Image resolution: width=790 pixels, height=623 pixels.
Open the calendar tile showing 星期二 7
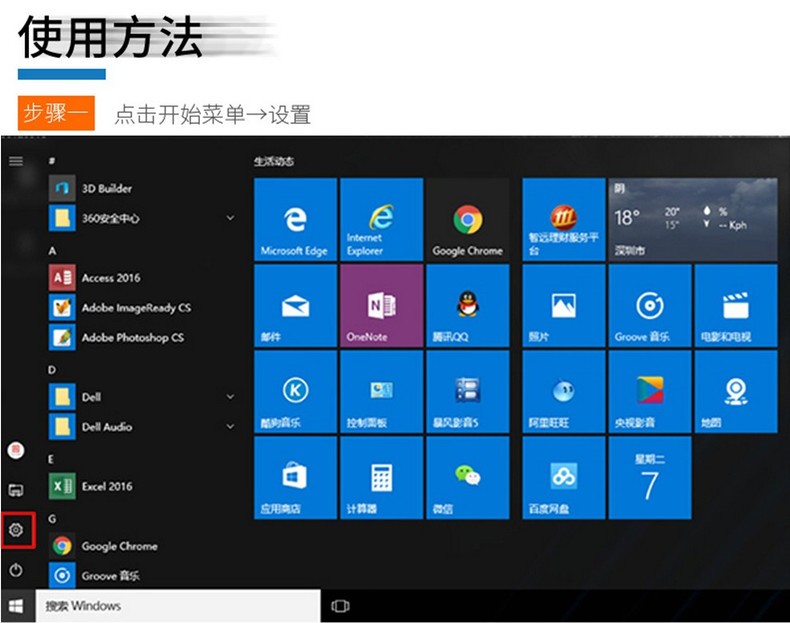click(650, 478)
